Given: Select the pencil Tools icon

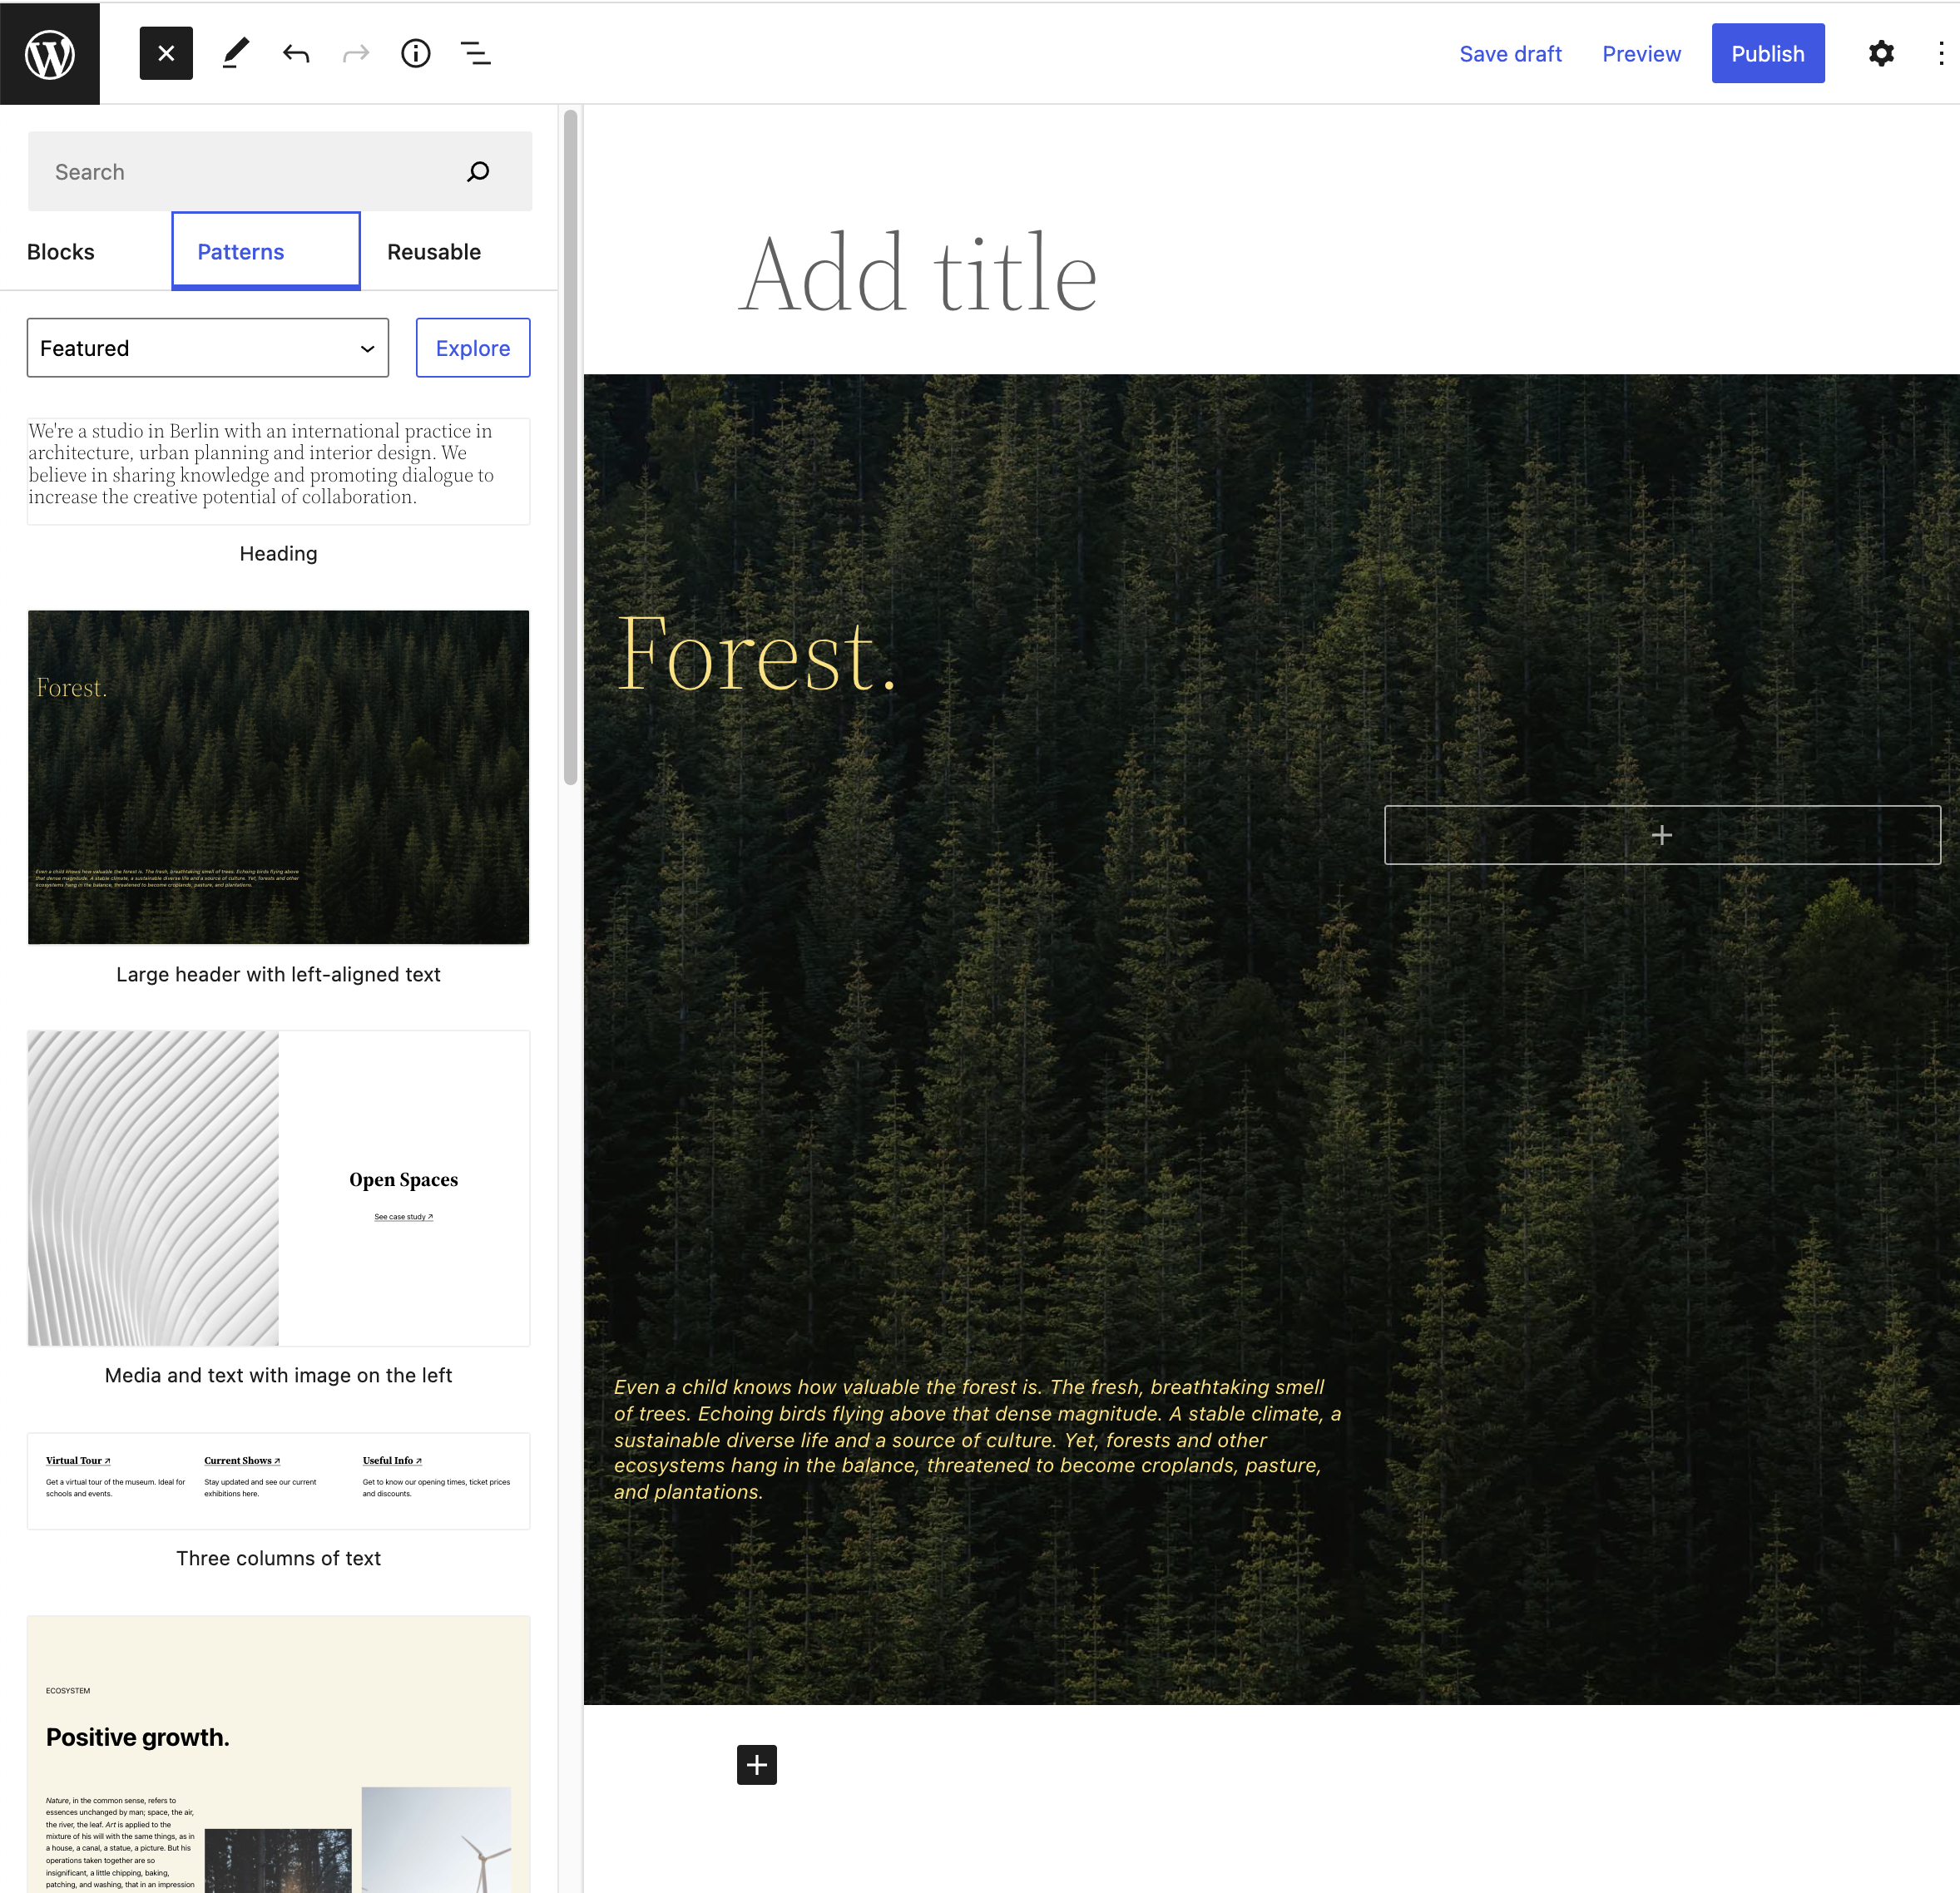Looking at the screenshot, I should click(236, 53).
